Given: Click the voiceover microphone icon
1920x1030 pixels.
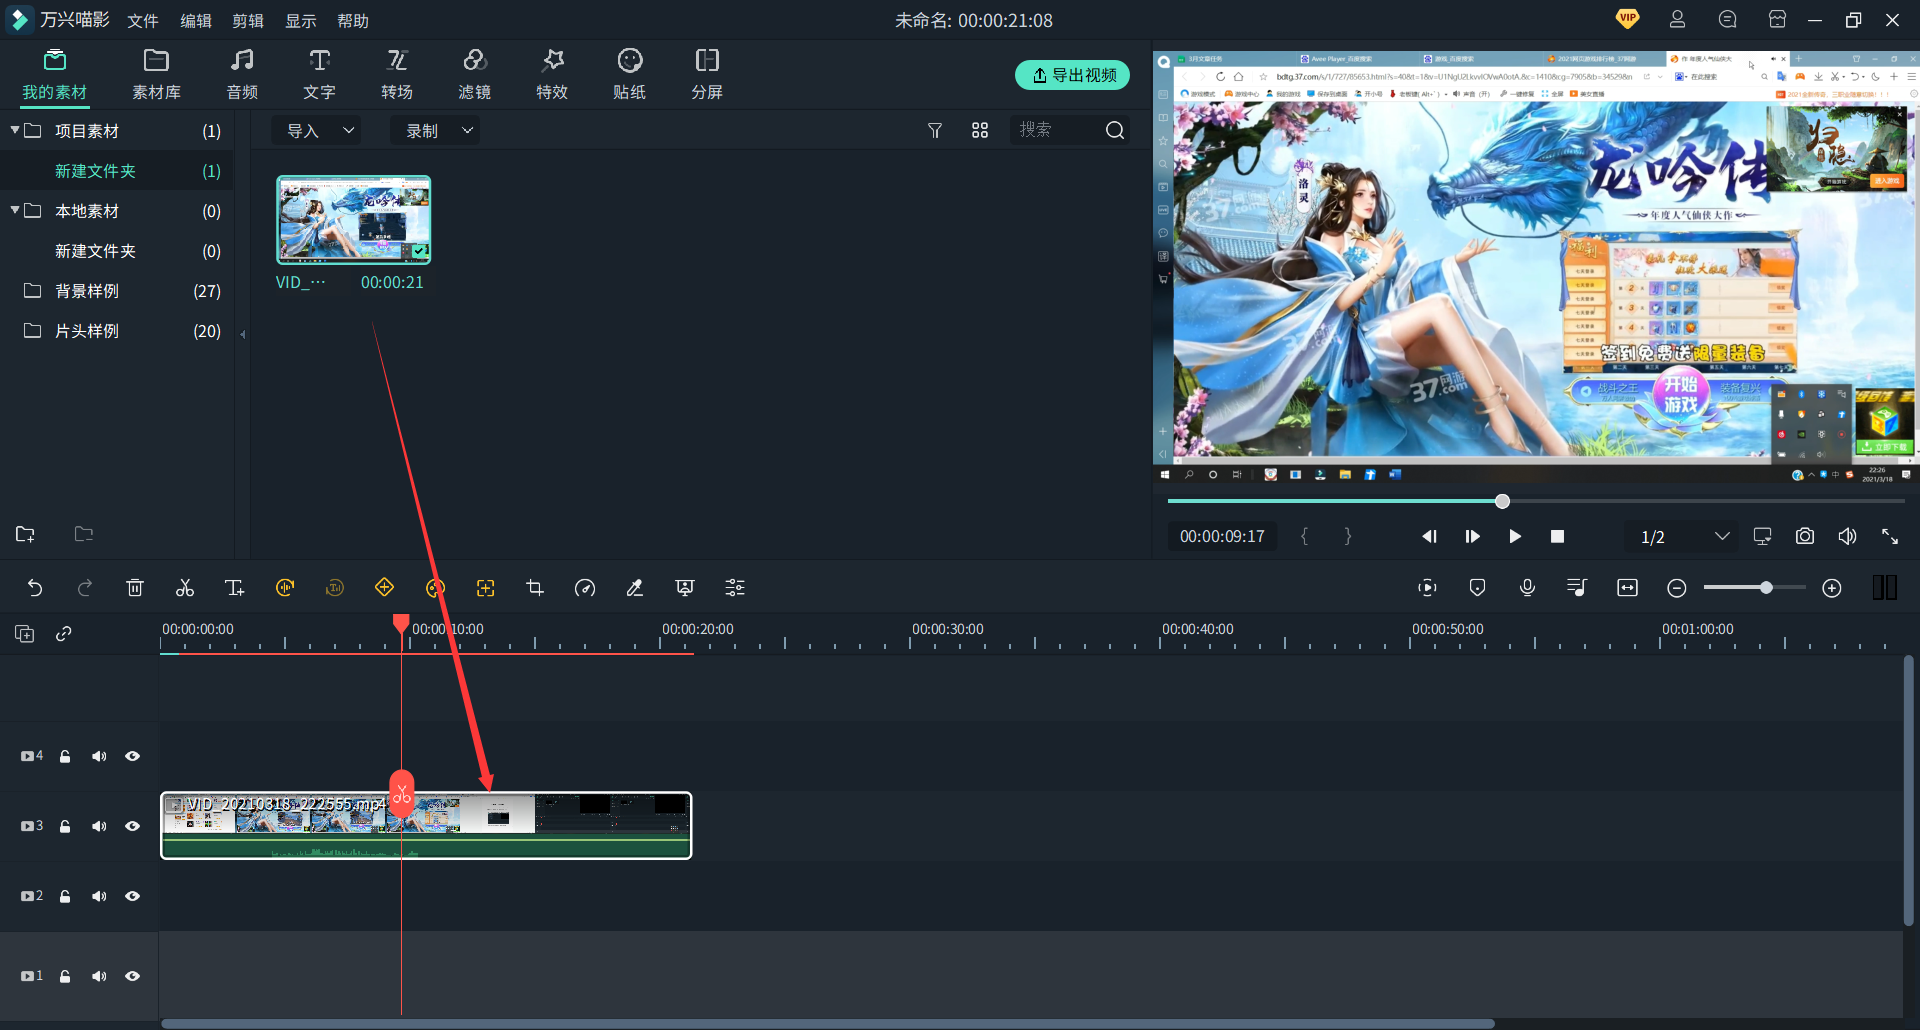Looking at the screenshot, I should pyautogui.click(x=1527, y=588).
